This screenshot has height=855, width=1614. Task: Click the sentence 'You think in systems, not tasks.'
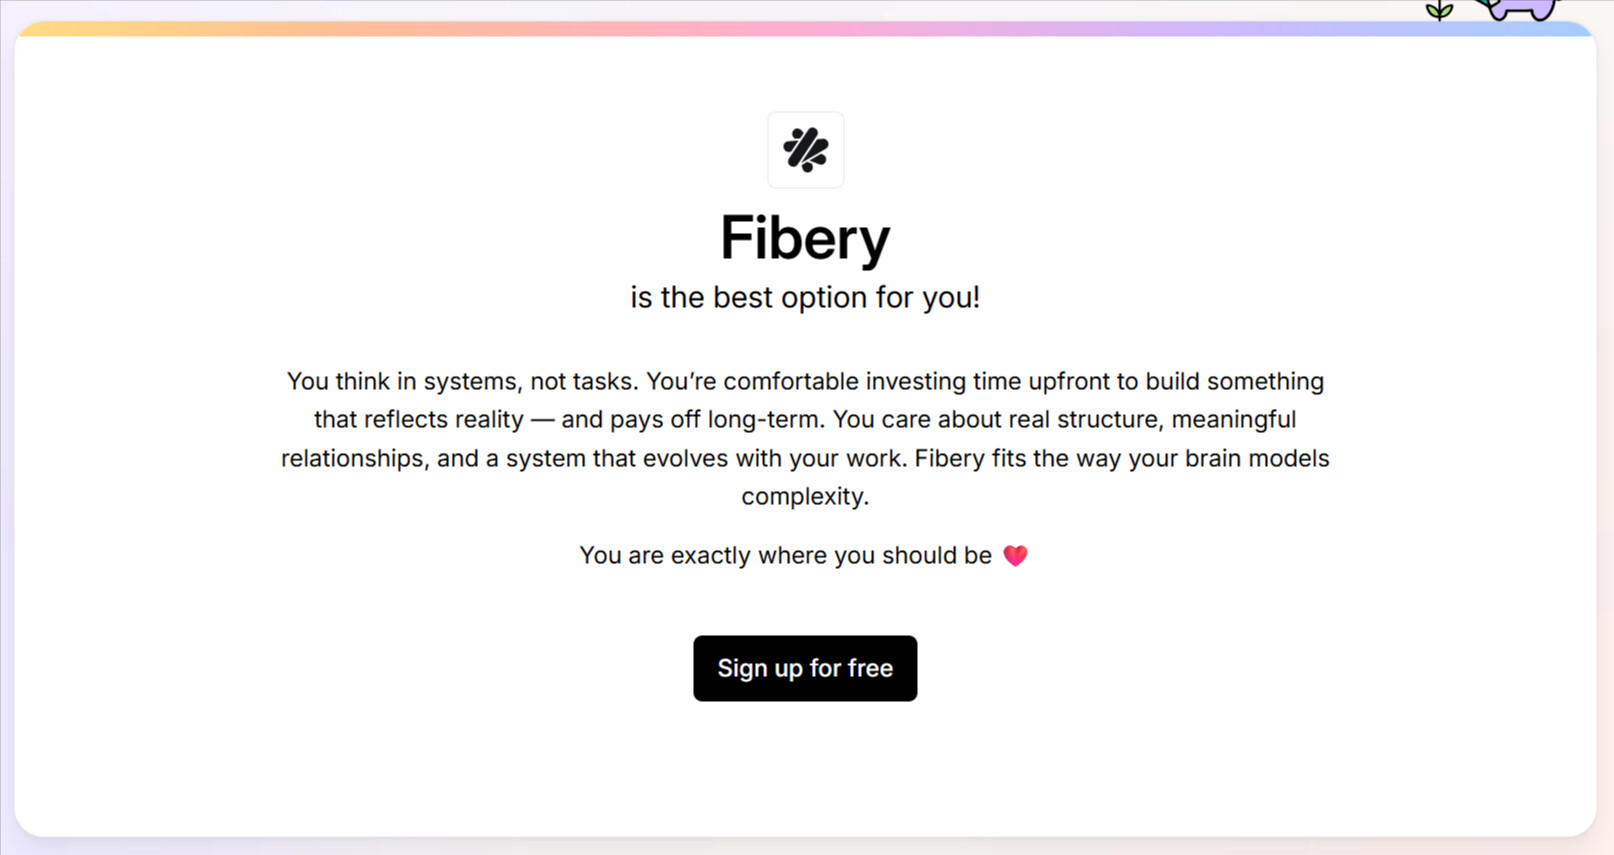coord(462,382)
